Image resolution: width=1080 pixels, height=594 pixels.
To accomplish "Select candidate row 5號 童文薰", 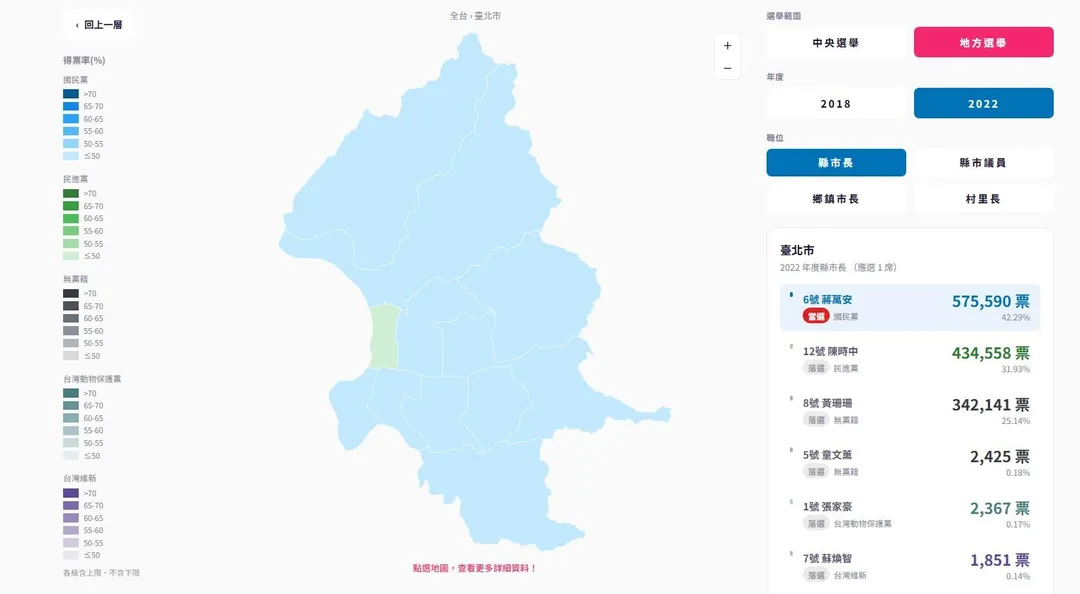I will coord(910,462).
